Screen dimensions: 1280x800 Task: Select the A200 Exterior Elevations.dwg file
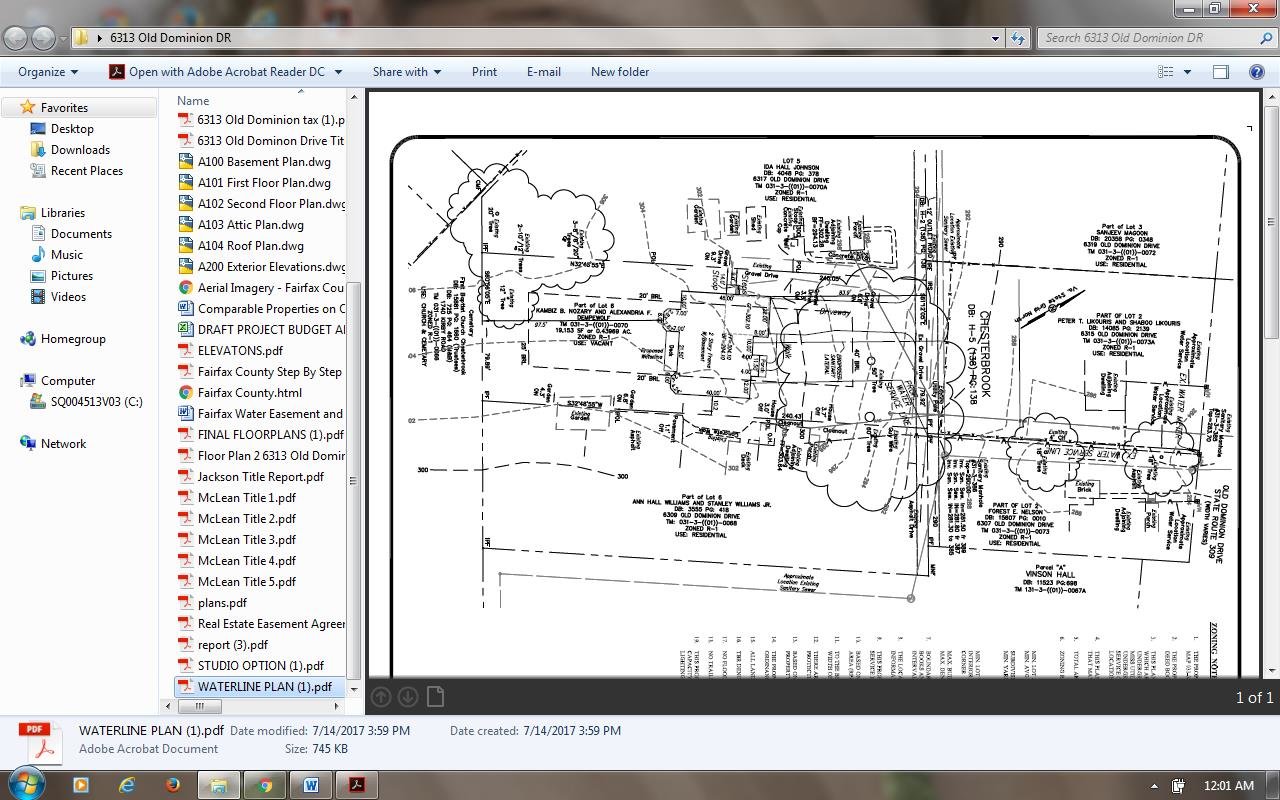click(261, 267)
